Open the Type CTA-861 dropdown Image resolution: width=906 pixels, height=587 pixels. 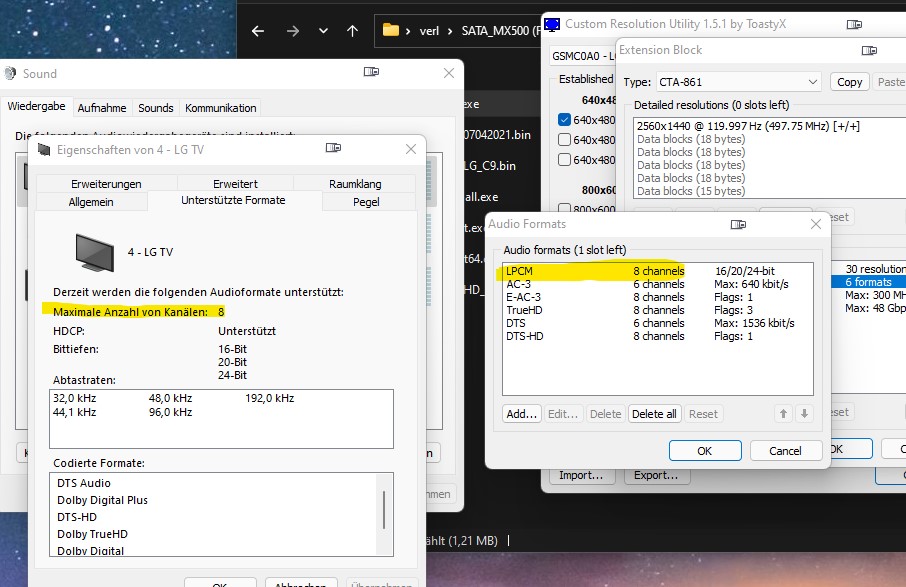[x=738, y=82]
